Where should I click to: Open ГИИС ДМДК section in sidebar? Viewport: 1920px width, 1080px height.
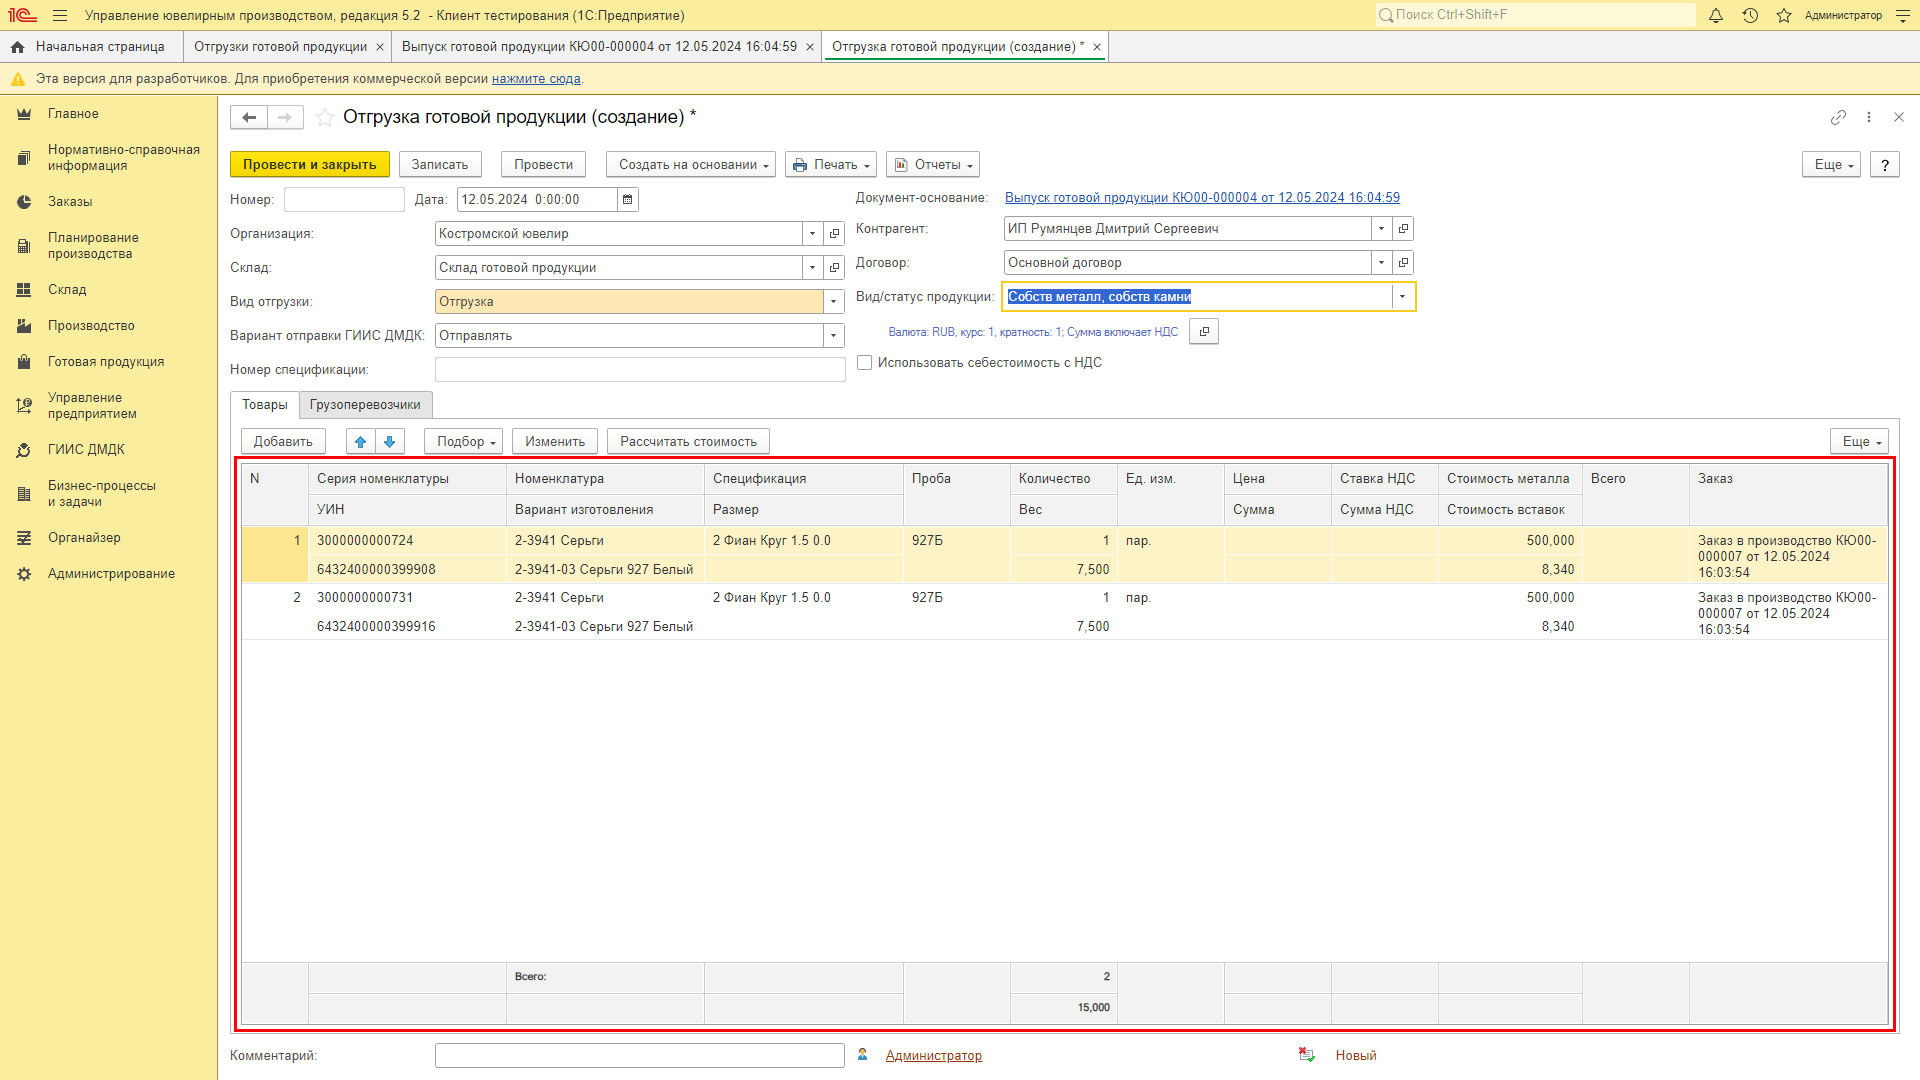pyautogui.click(x=86, y=450)
